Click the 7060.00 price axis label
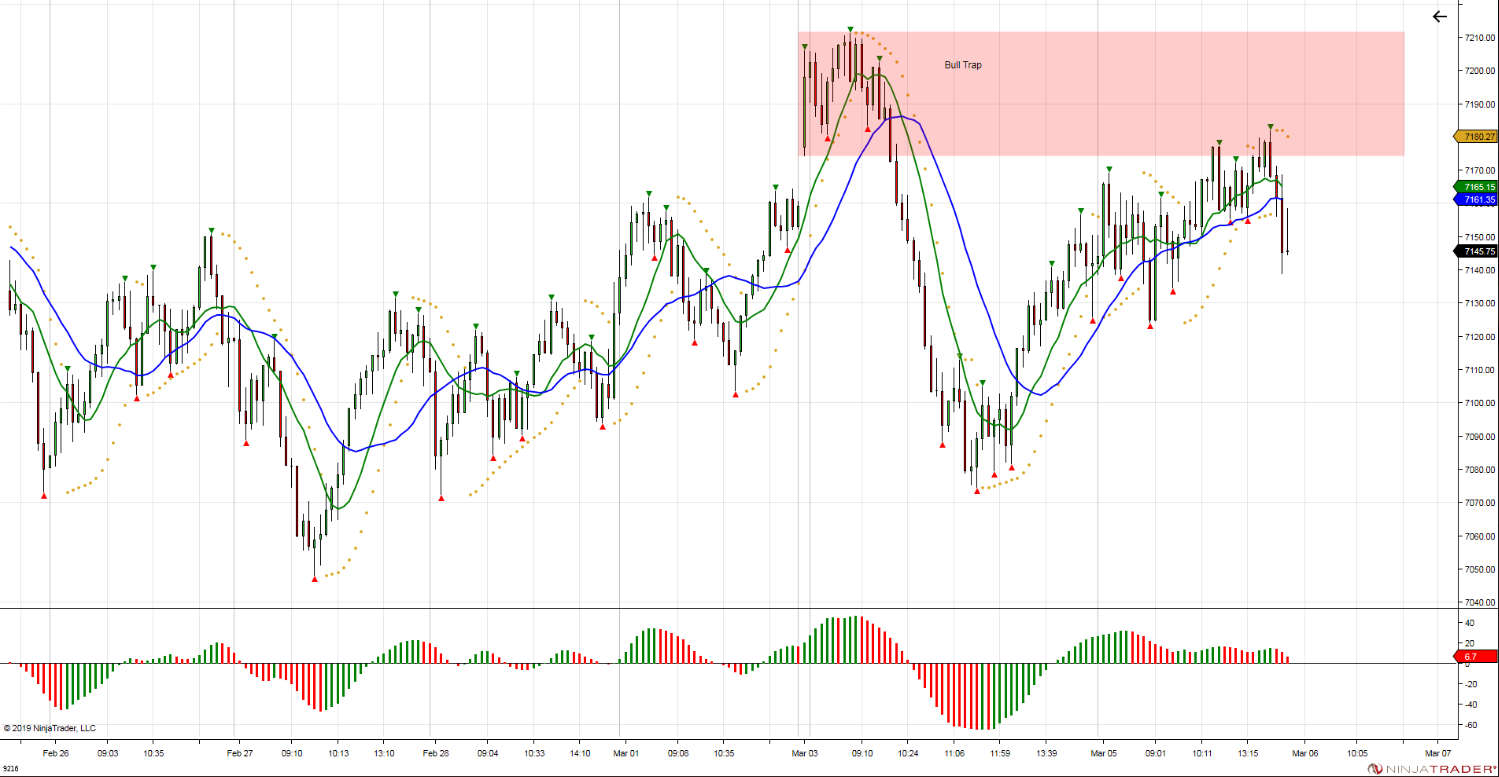This screenshot has height=777, width=1499. (1479, 536)
